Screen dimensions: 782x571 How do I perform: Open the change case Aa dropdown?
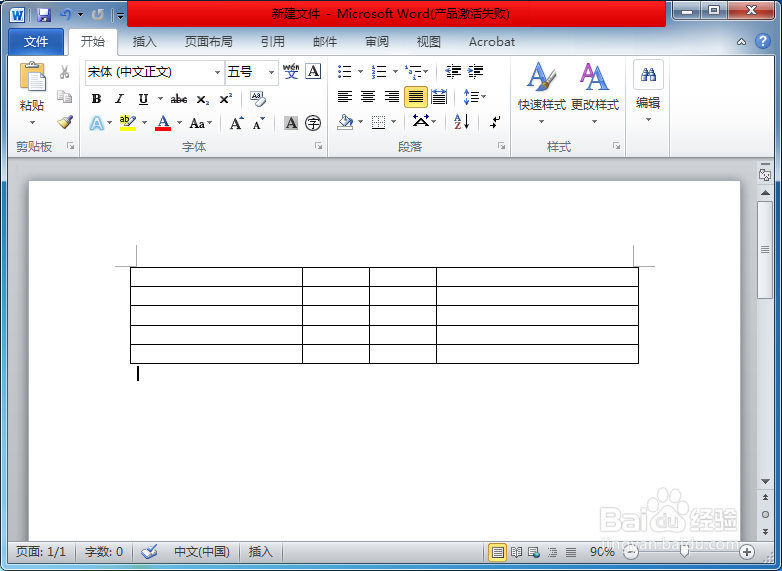pos(200,123)
